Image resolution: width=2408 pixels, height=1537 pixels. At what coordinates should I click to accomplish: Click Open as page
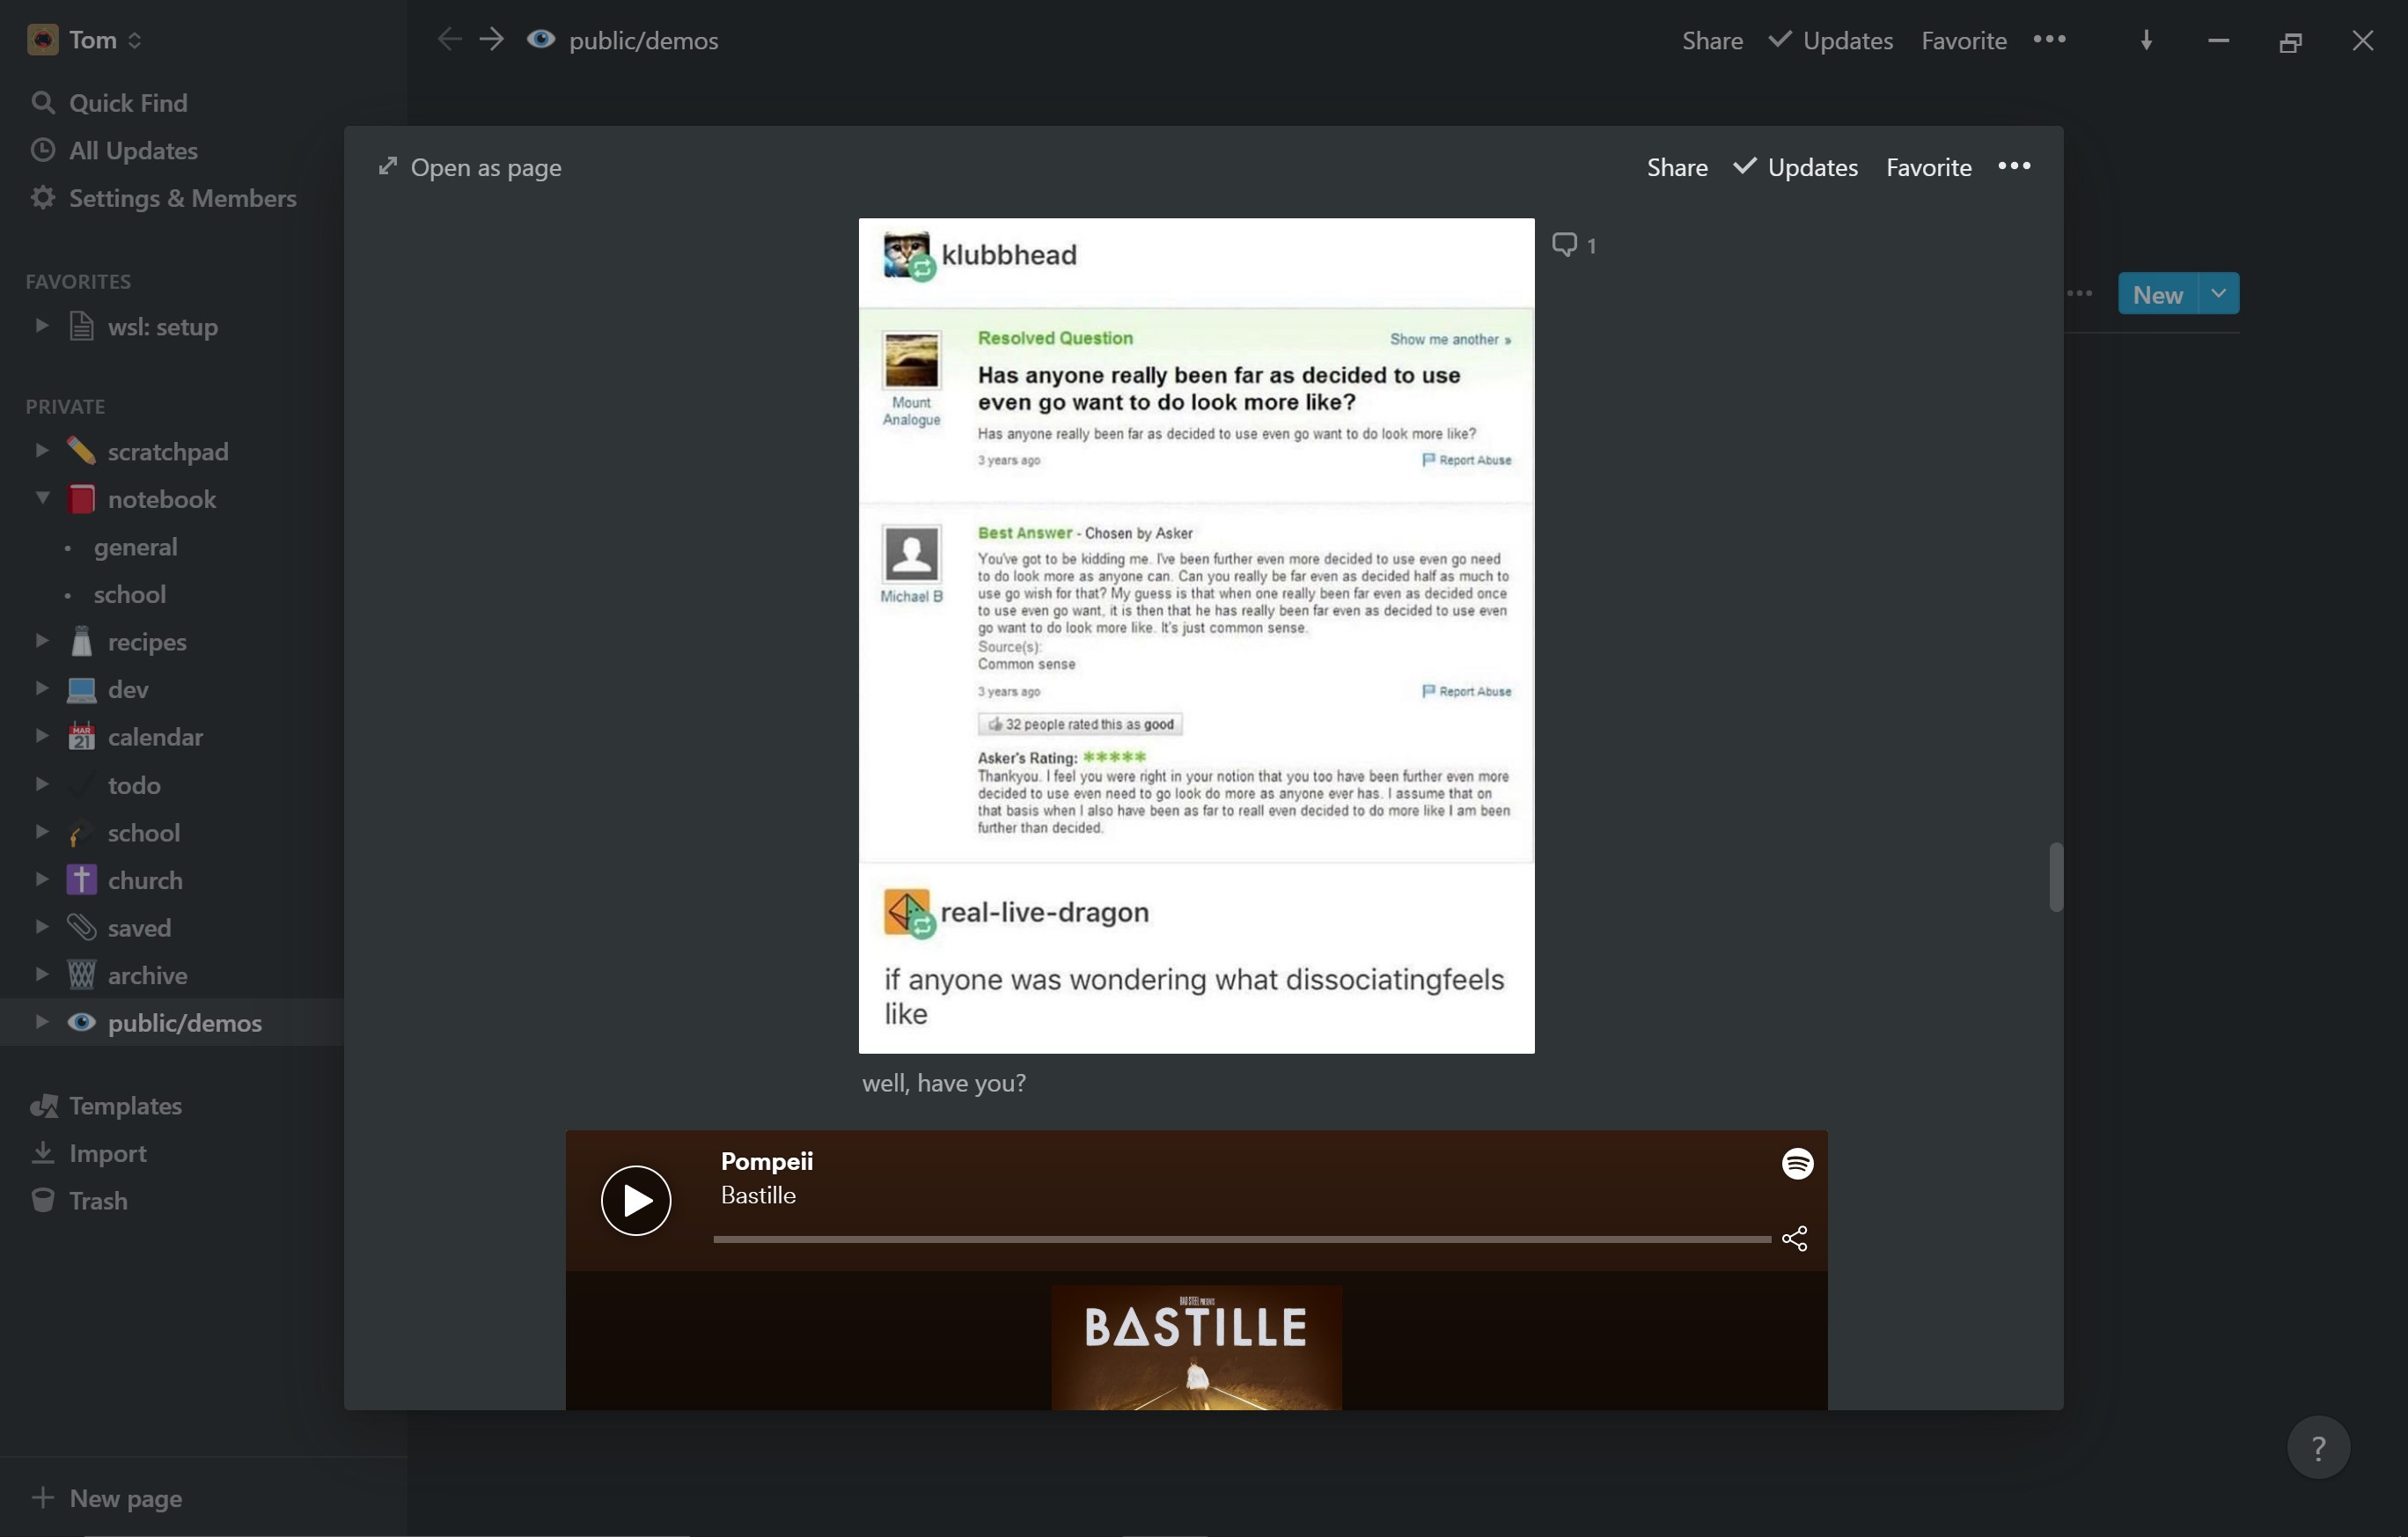coord(469,167)
